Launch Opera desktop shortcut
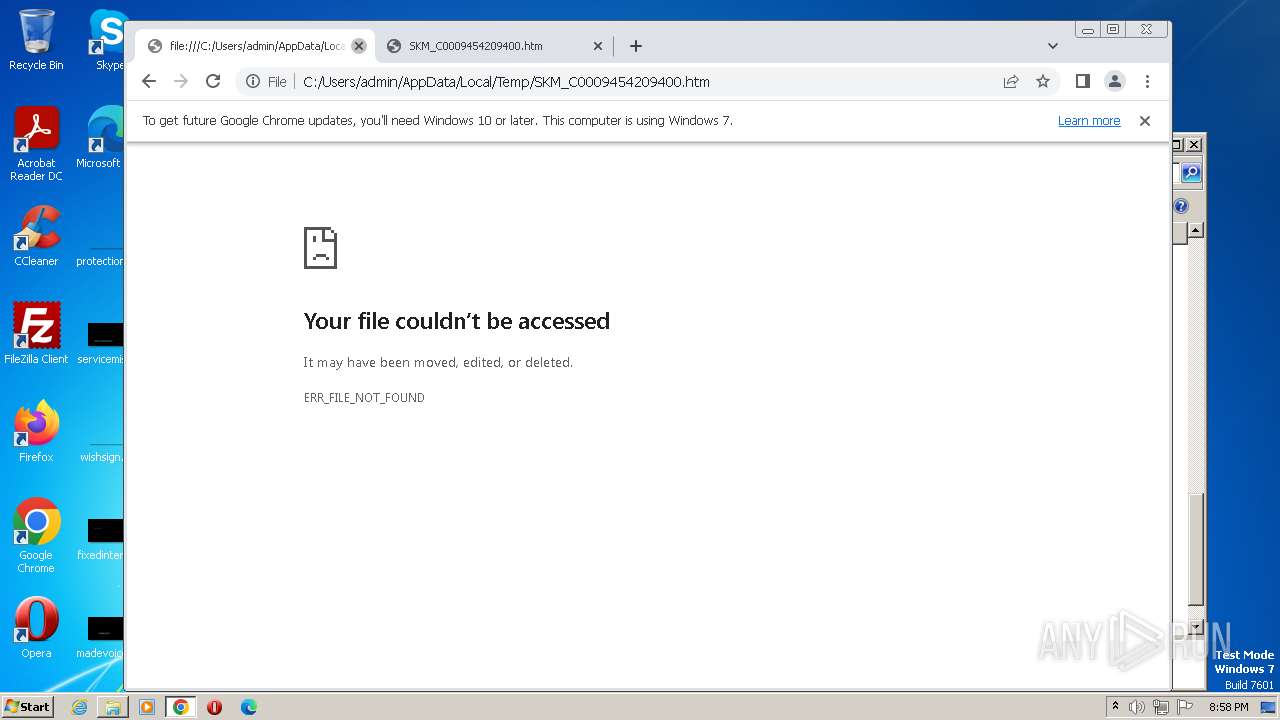 tap(36, 628)
